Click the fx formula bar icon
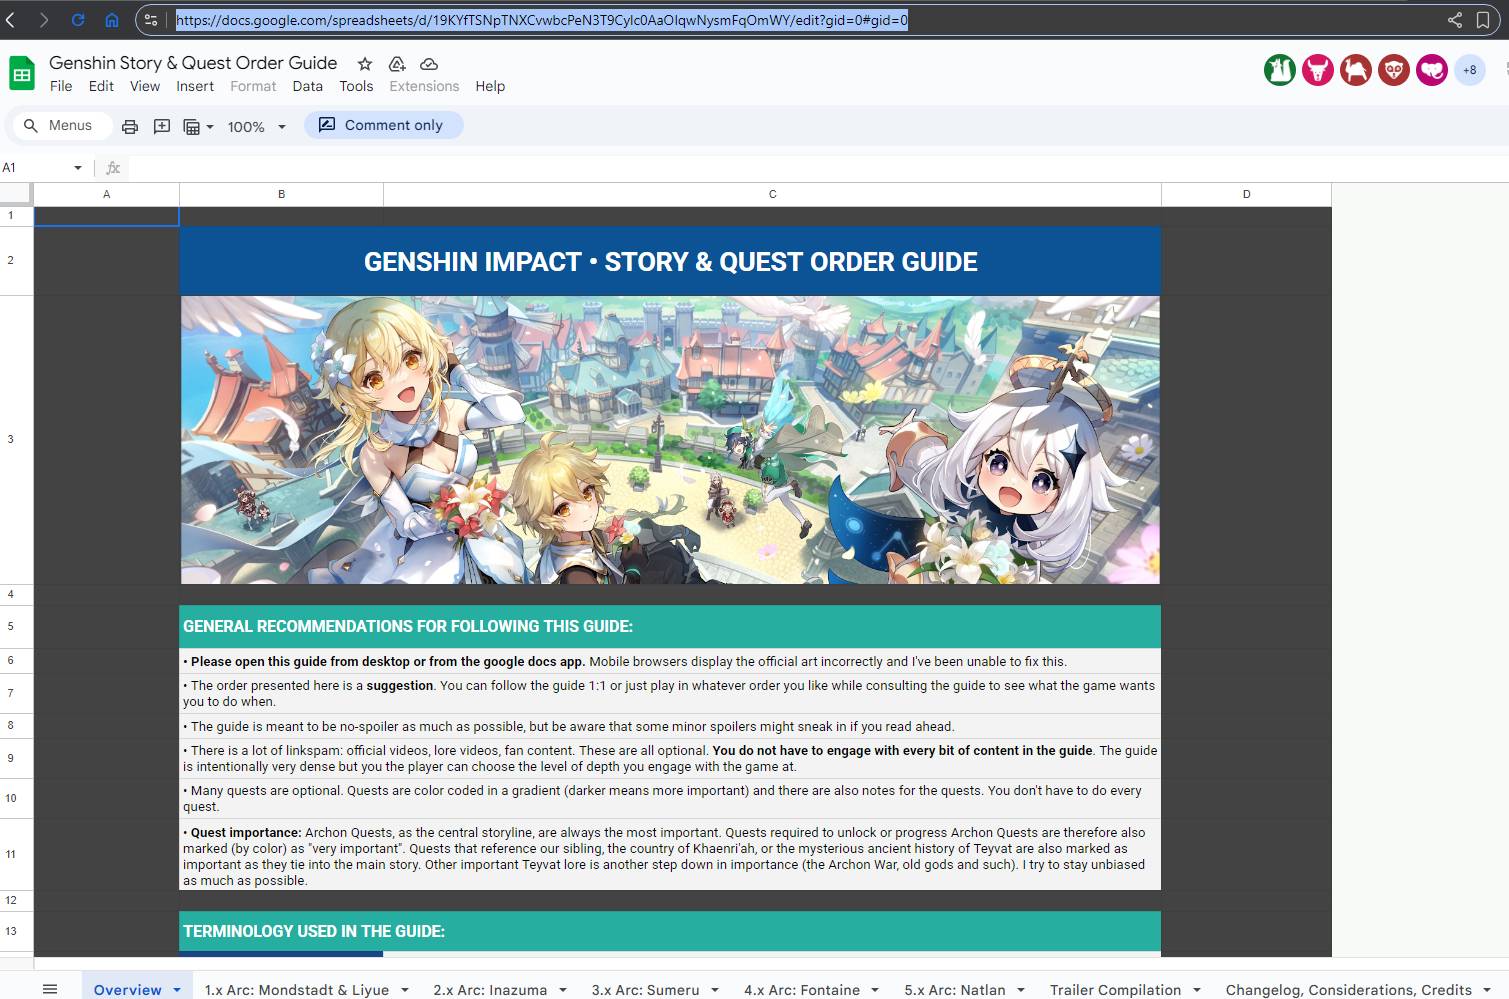Image resolution: width=1509 pixels, height=999 pixels. [113, 168]
